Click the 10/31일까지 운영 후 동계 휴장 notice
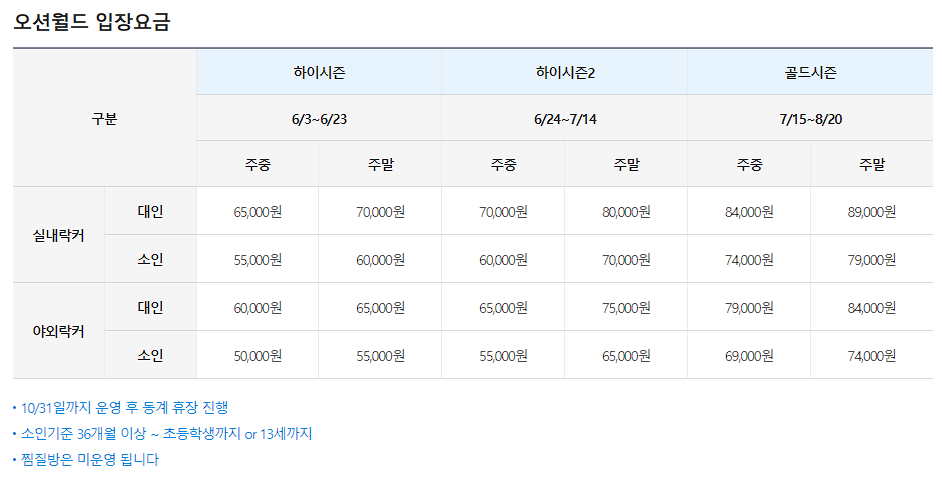The width and height of the screenshot is (942, 482). click(124, 407)
